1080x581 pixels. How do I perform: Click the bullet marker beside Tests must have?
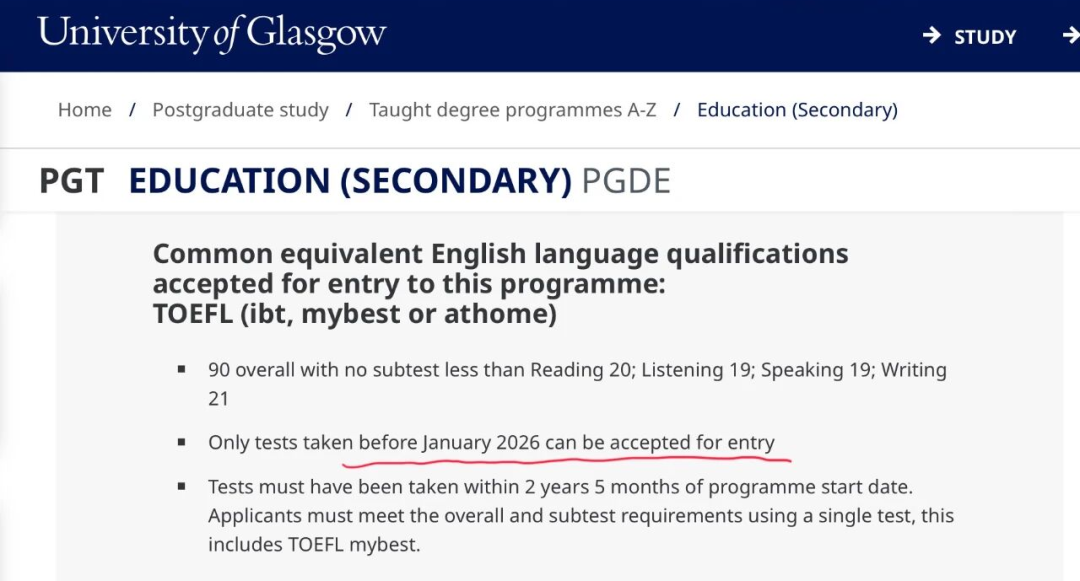pos(181,488)
